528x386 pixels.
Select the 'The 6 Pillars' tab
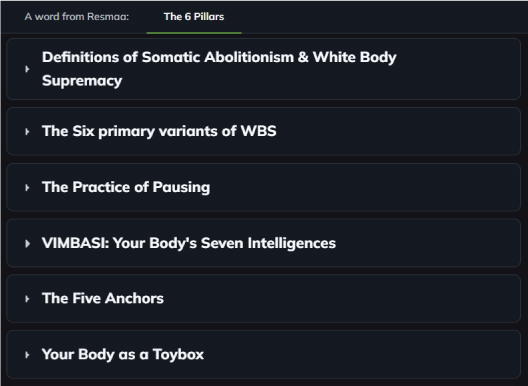coord(194,17)
